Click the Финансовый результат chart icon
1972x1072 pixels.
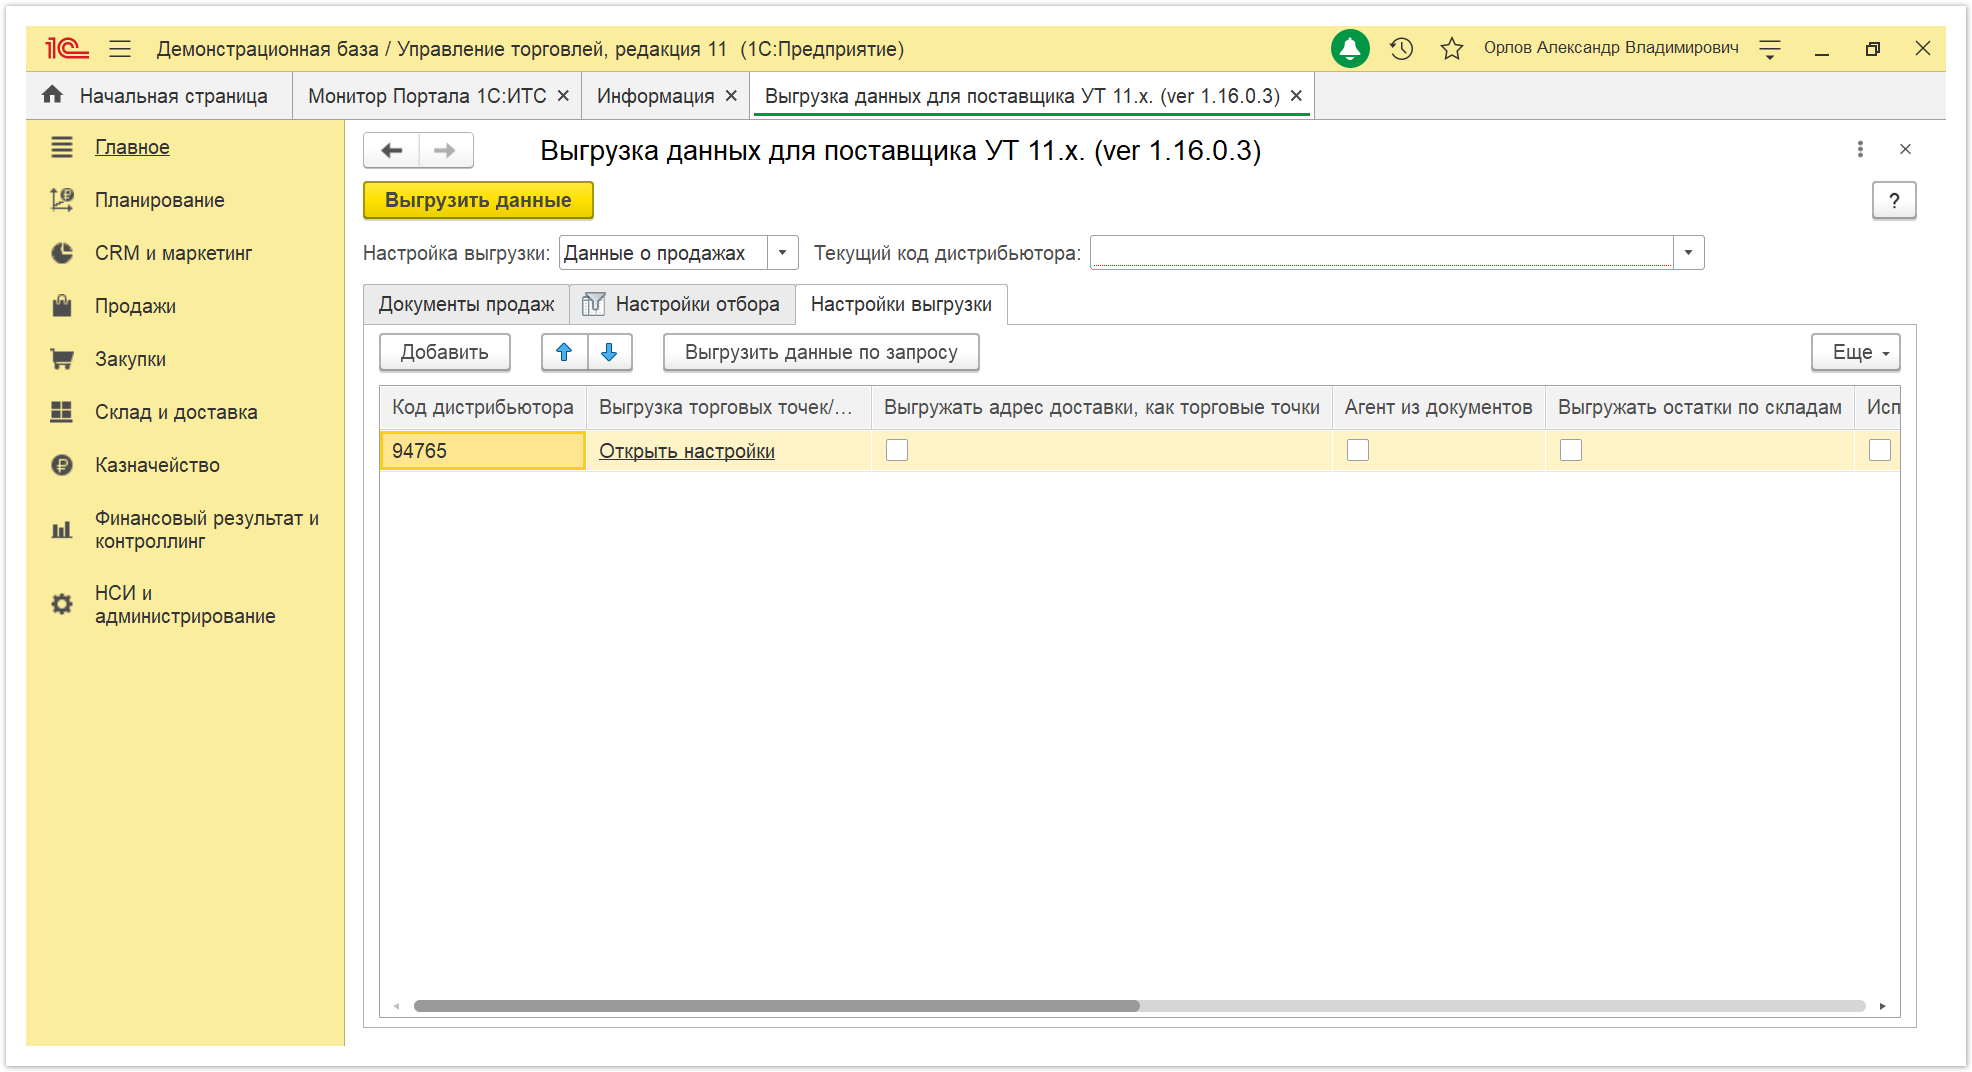coord(62,530)
